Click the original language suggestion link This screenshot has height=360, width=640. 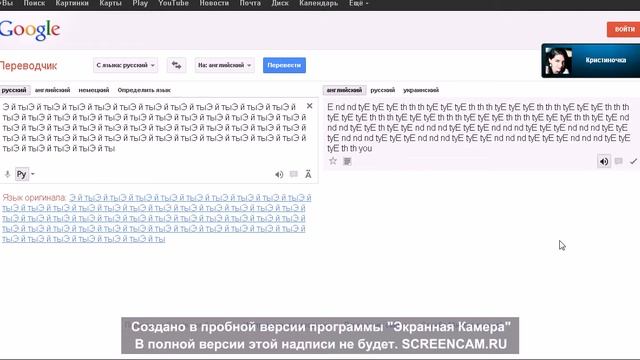point(156,218)
